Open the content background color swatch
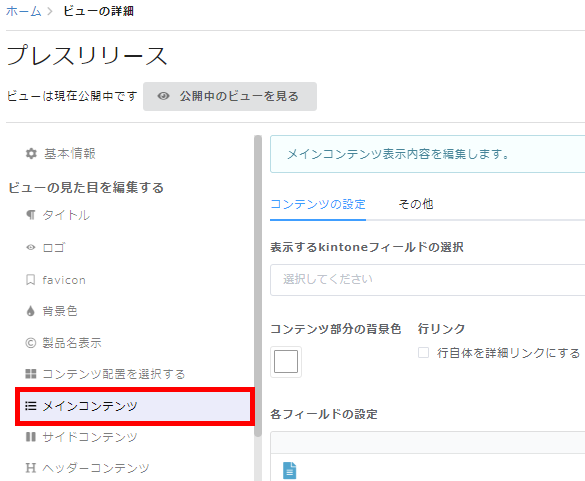The image size is (585, 481). [286, 361]
